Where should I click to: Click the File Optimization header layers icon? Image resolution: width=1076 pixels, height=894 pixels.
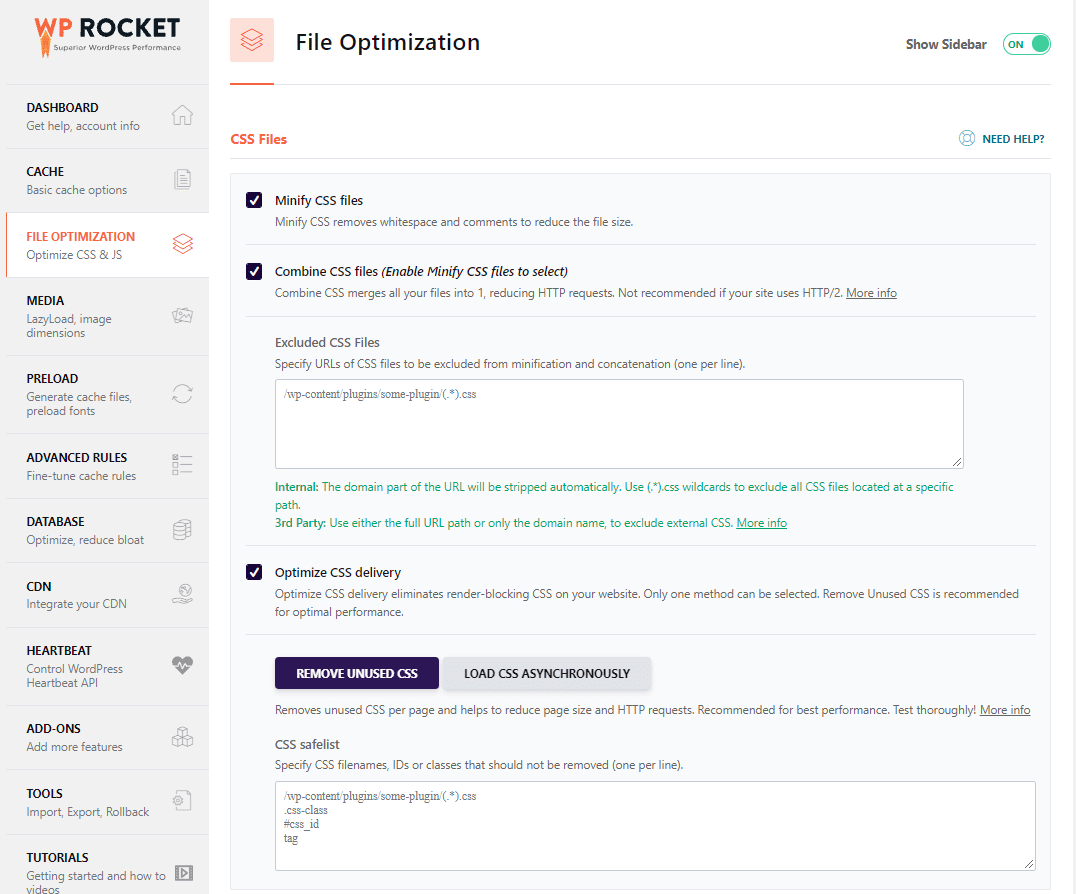click(252, 40)
